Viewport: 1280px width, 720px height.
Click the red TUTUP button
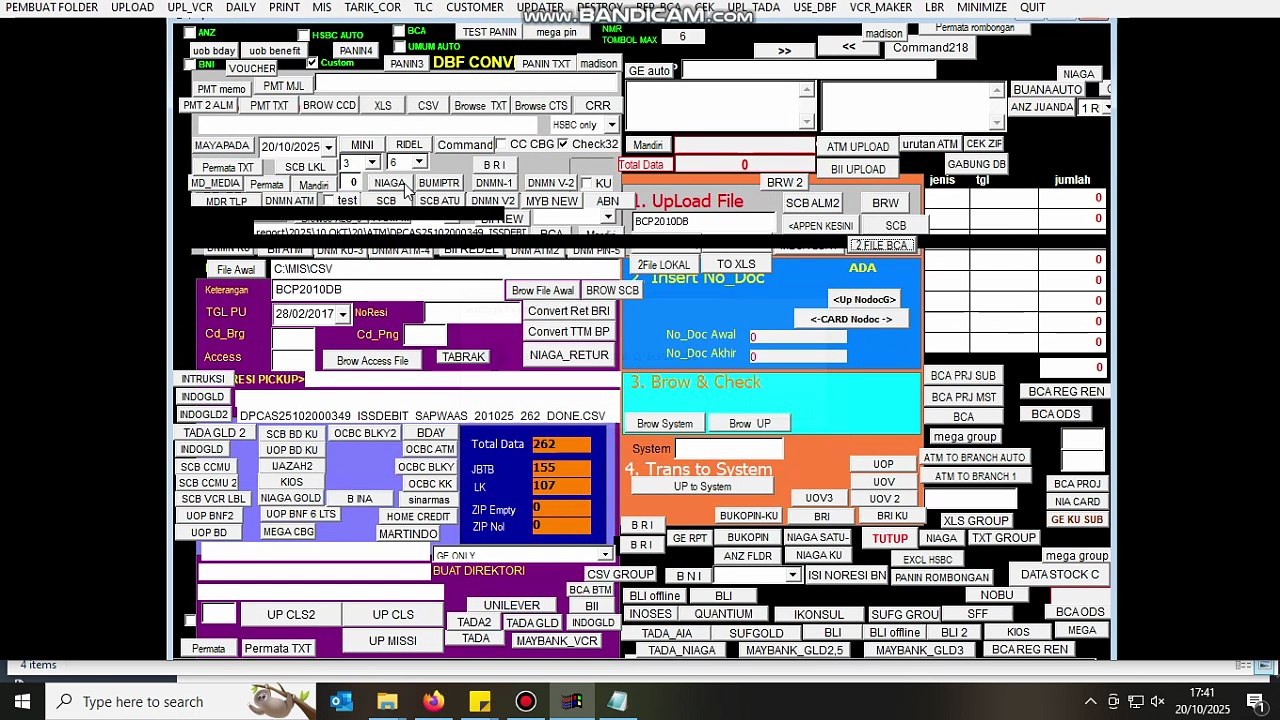pos(890,539)
